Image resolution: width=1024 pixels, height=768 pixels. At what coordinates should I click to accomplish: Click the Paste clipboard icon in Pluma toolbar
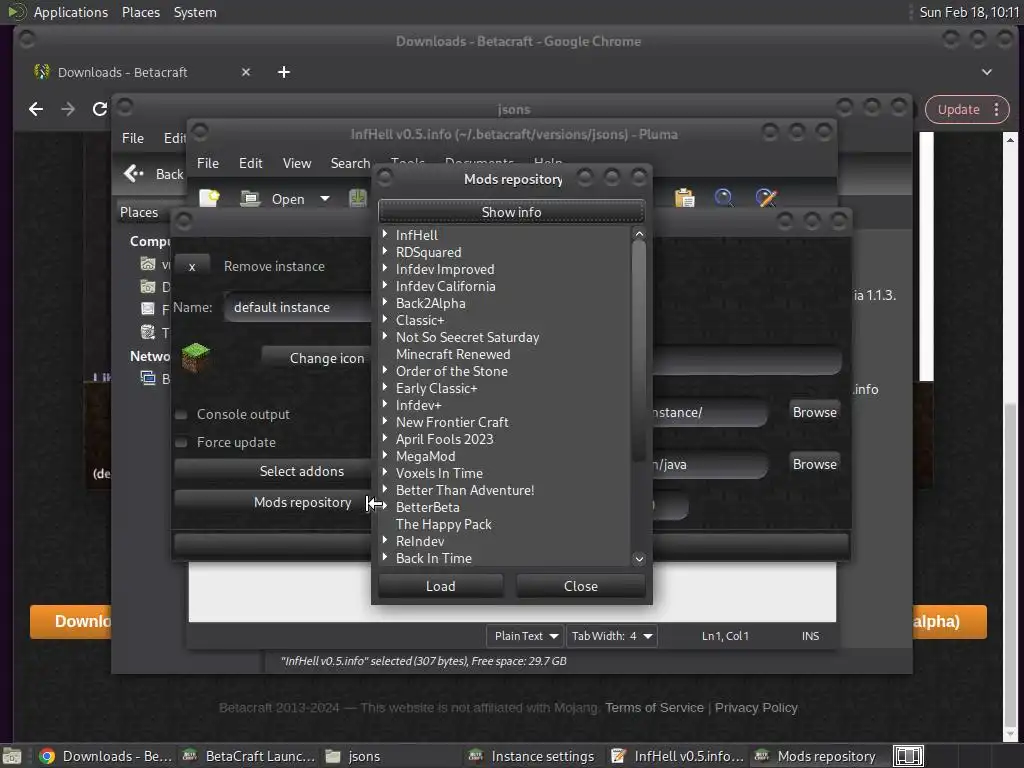coord(684,198)
